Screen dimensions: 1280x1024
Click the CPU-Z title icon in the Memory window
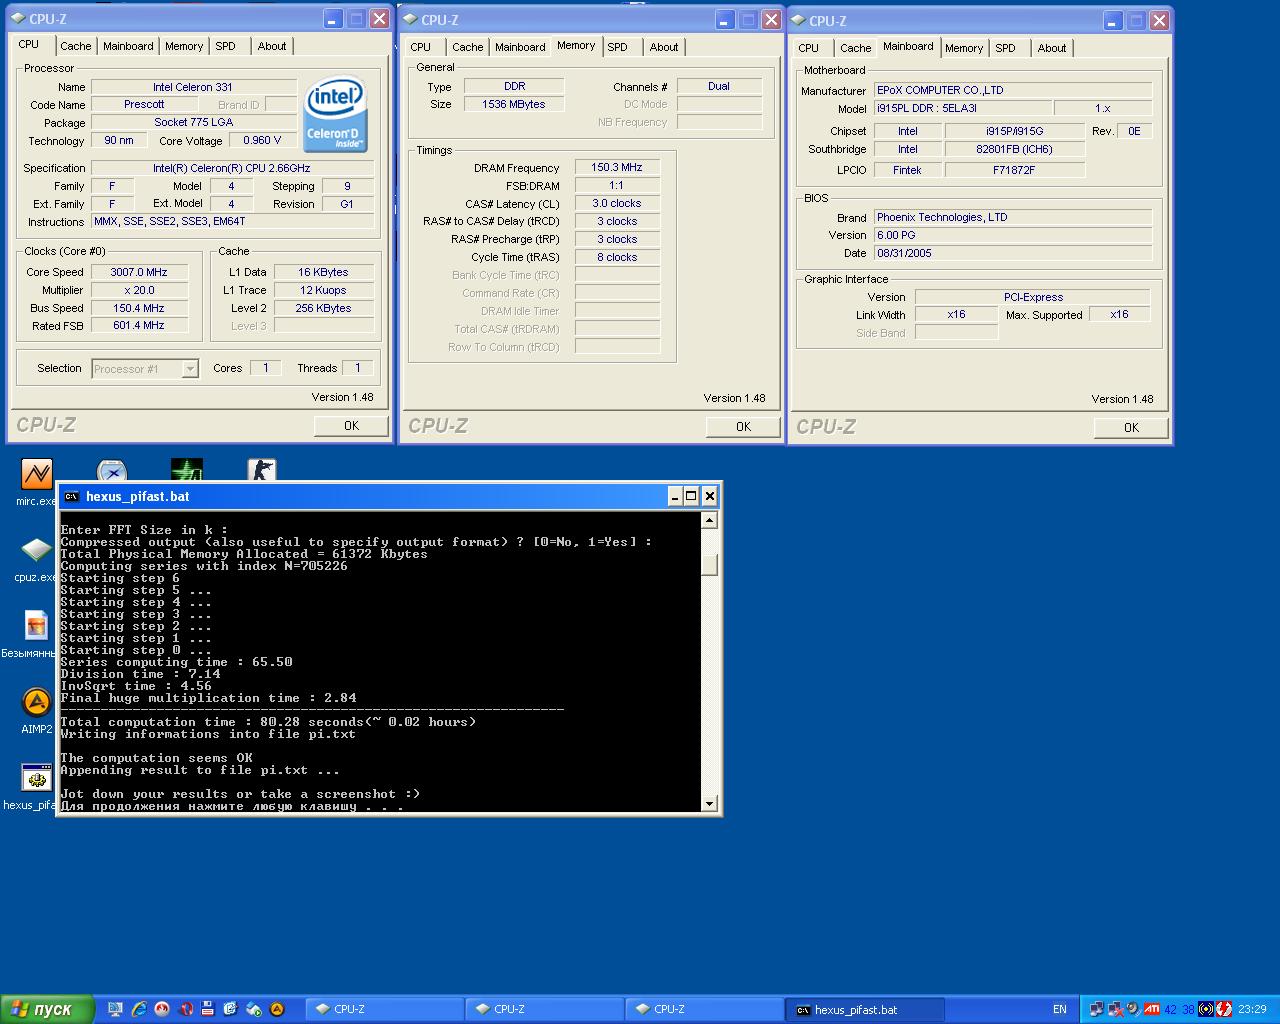410,19
